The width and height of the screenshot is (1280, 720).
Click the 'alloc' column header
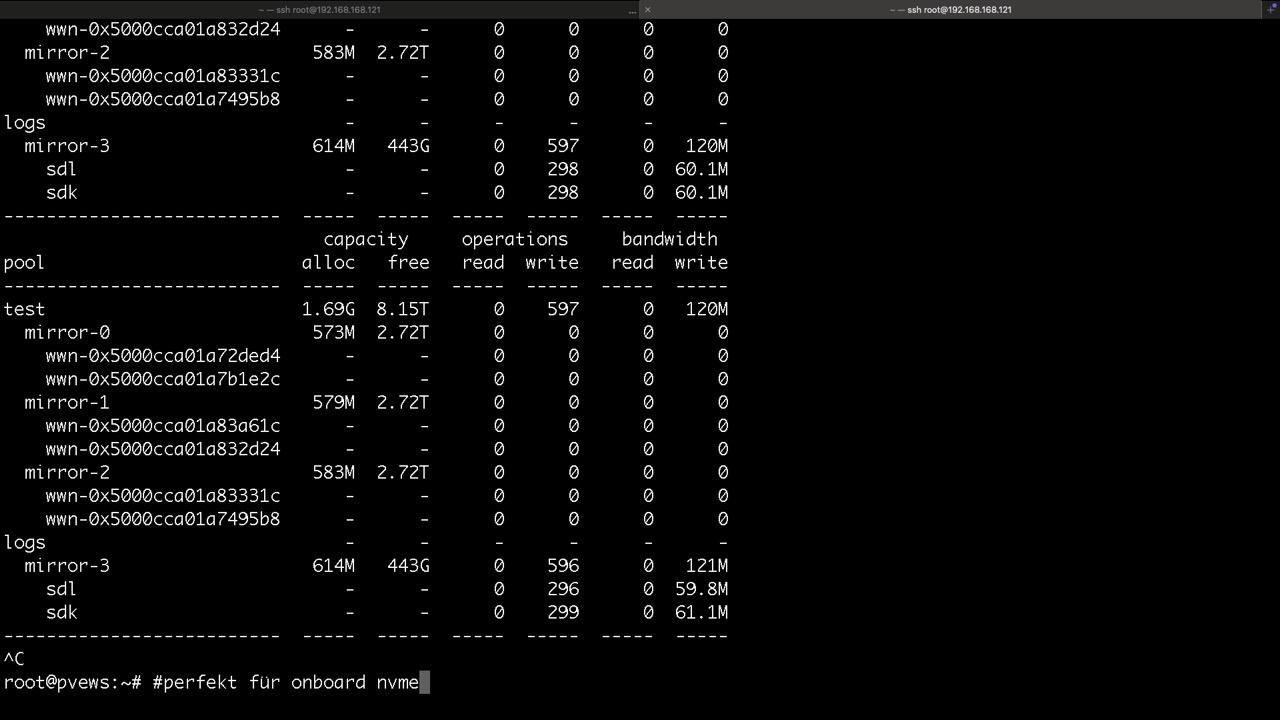[328, 262]
